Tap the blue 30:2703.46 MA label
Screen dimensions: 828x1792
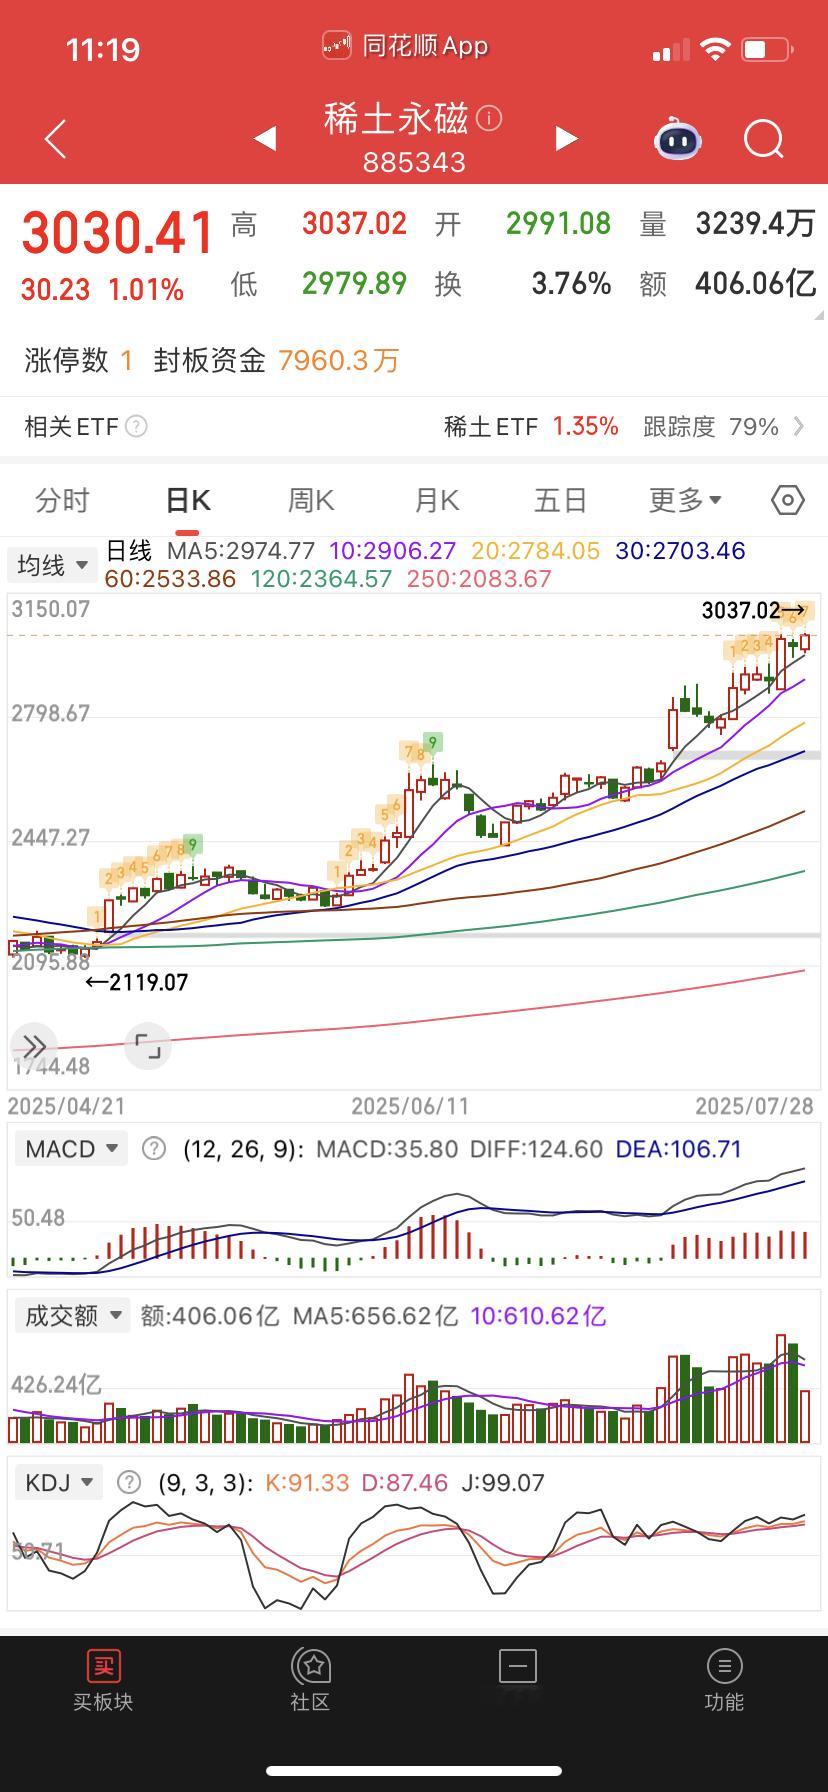coord(680,551)
